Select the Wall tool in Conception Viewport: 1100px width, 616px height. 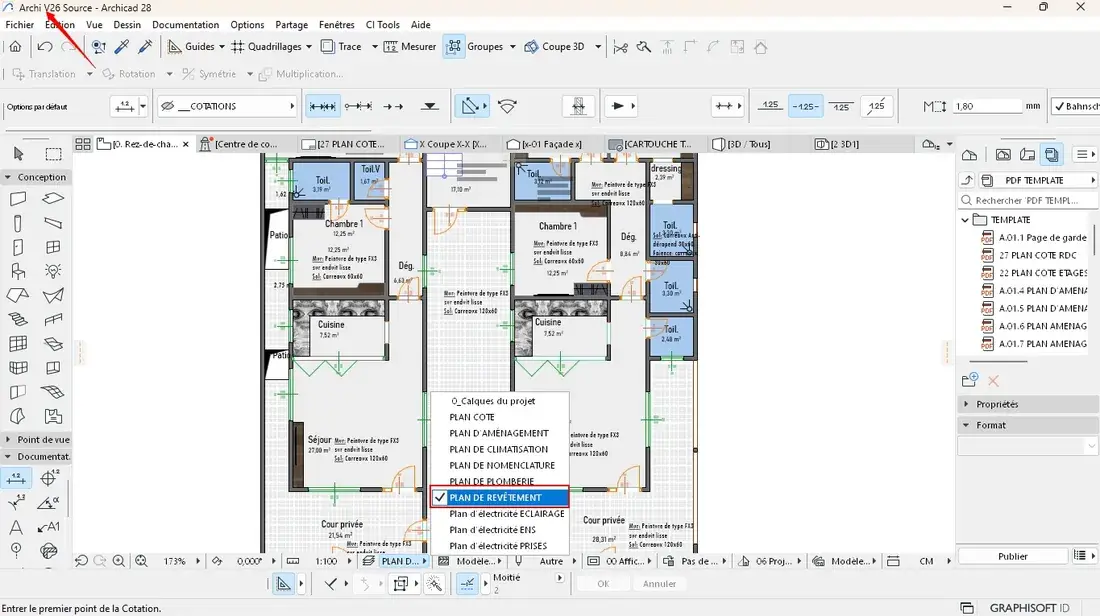click(x=18, y=199)
